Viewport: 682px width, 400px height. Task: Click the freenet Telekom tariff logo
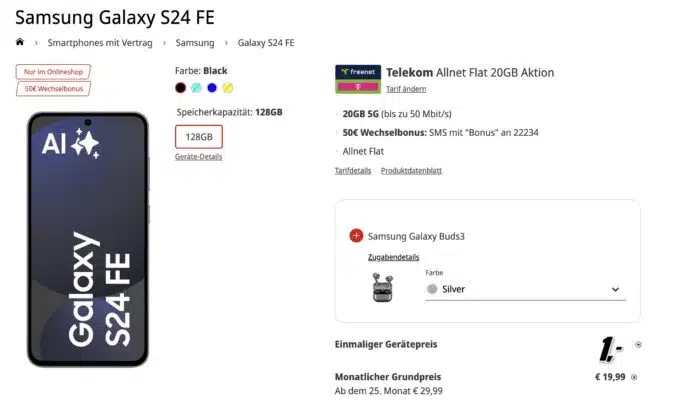point(357,80)
